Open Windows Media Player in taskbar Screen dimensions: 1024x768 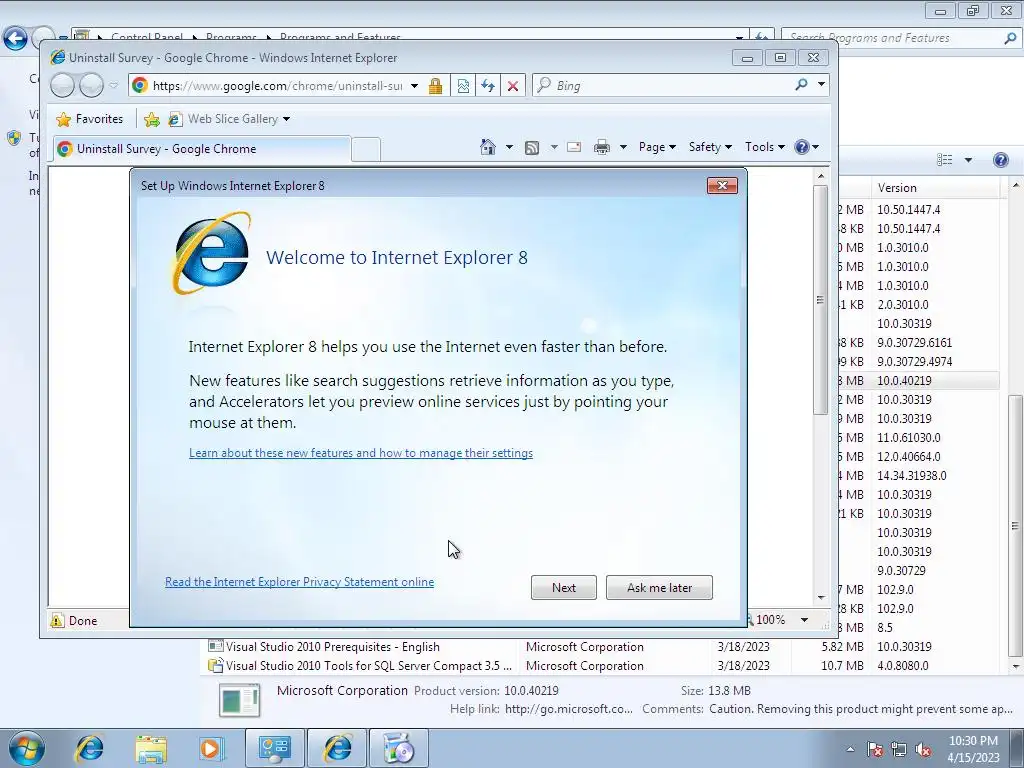tap(211, 748)
